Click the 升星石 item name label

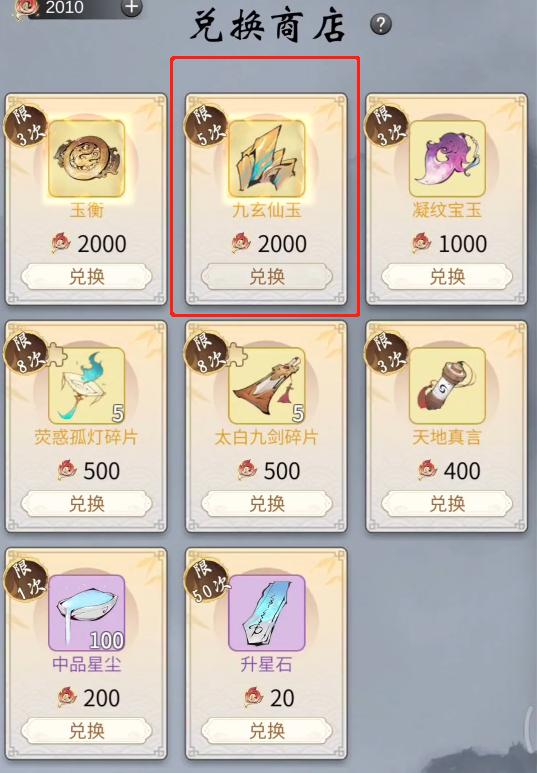tap(266, 664)
